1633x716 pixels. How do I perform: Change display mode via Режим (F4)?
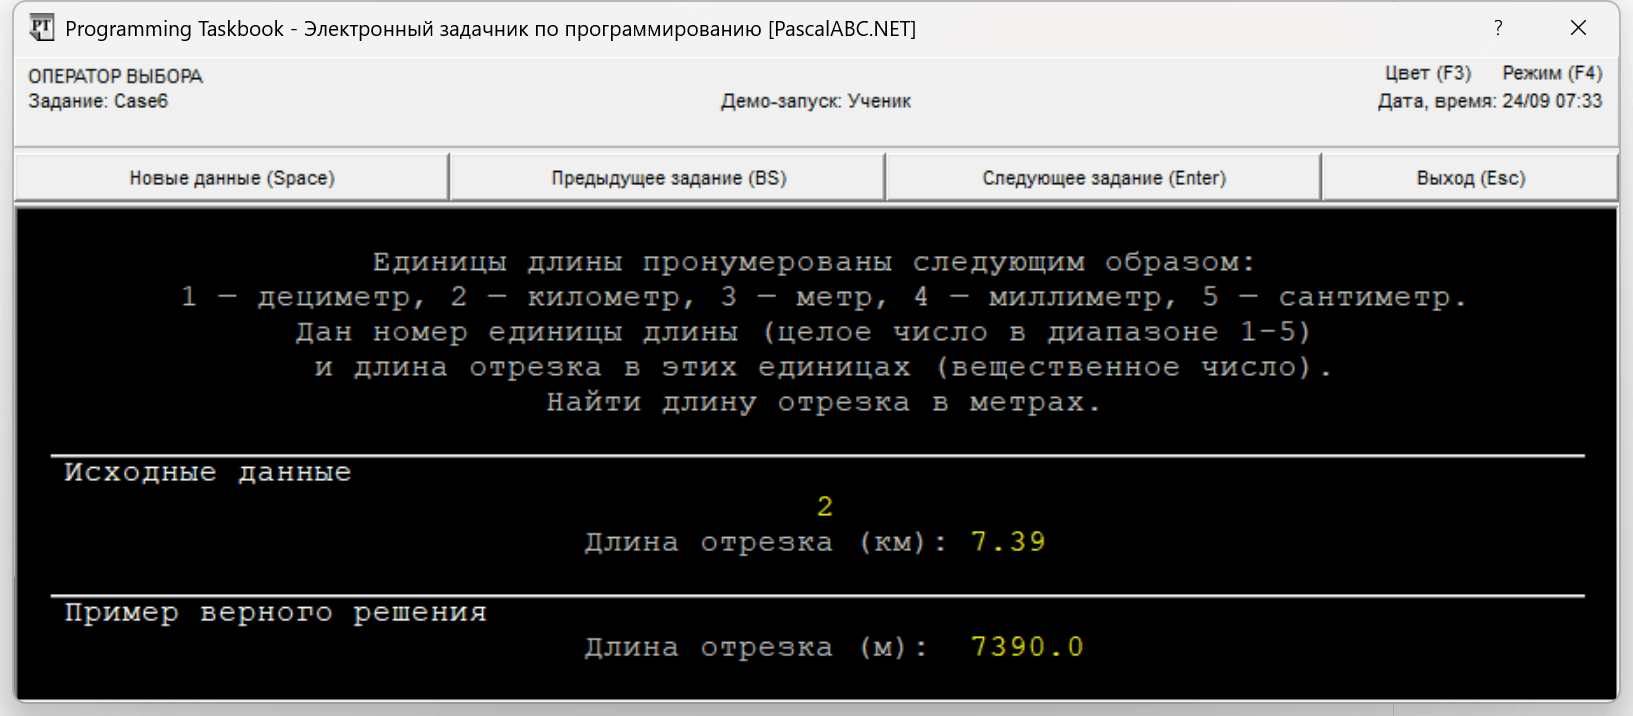pos(1551,73)
